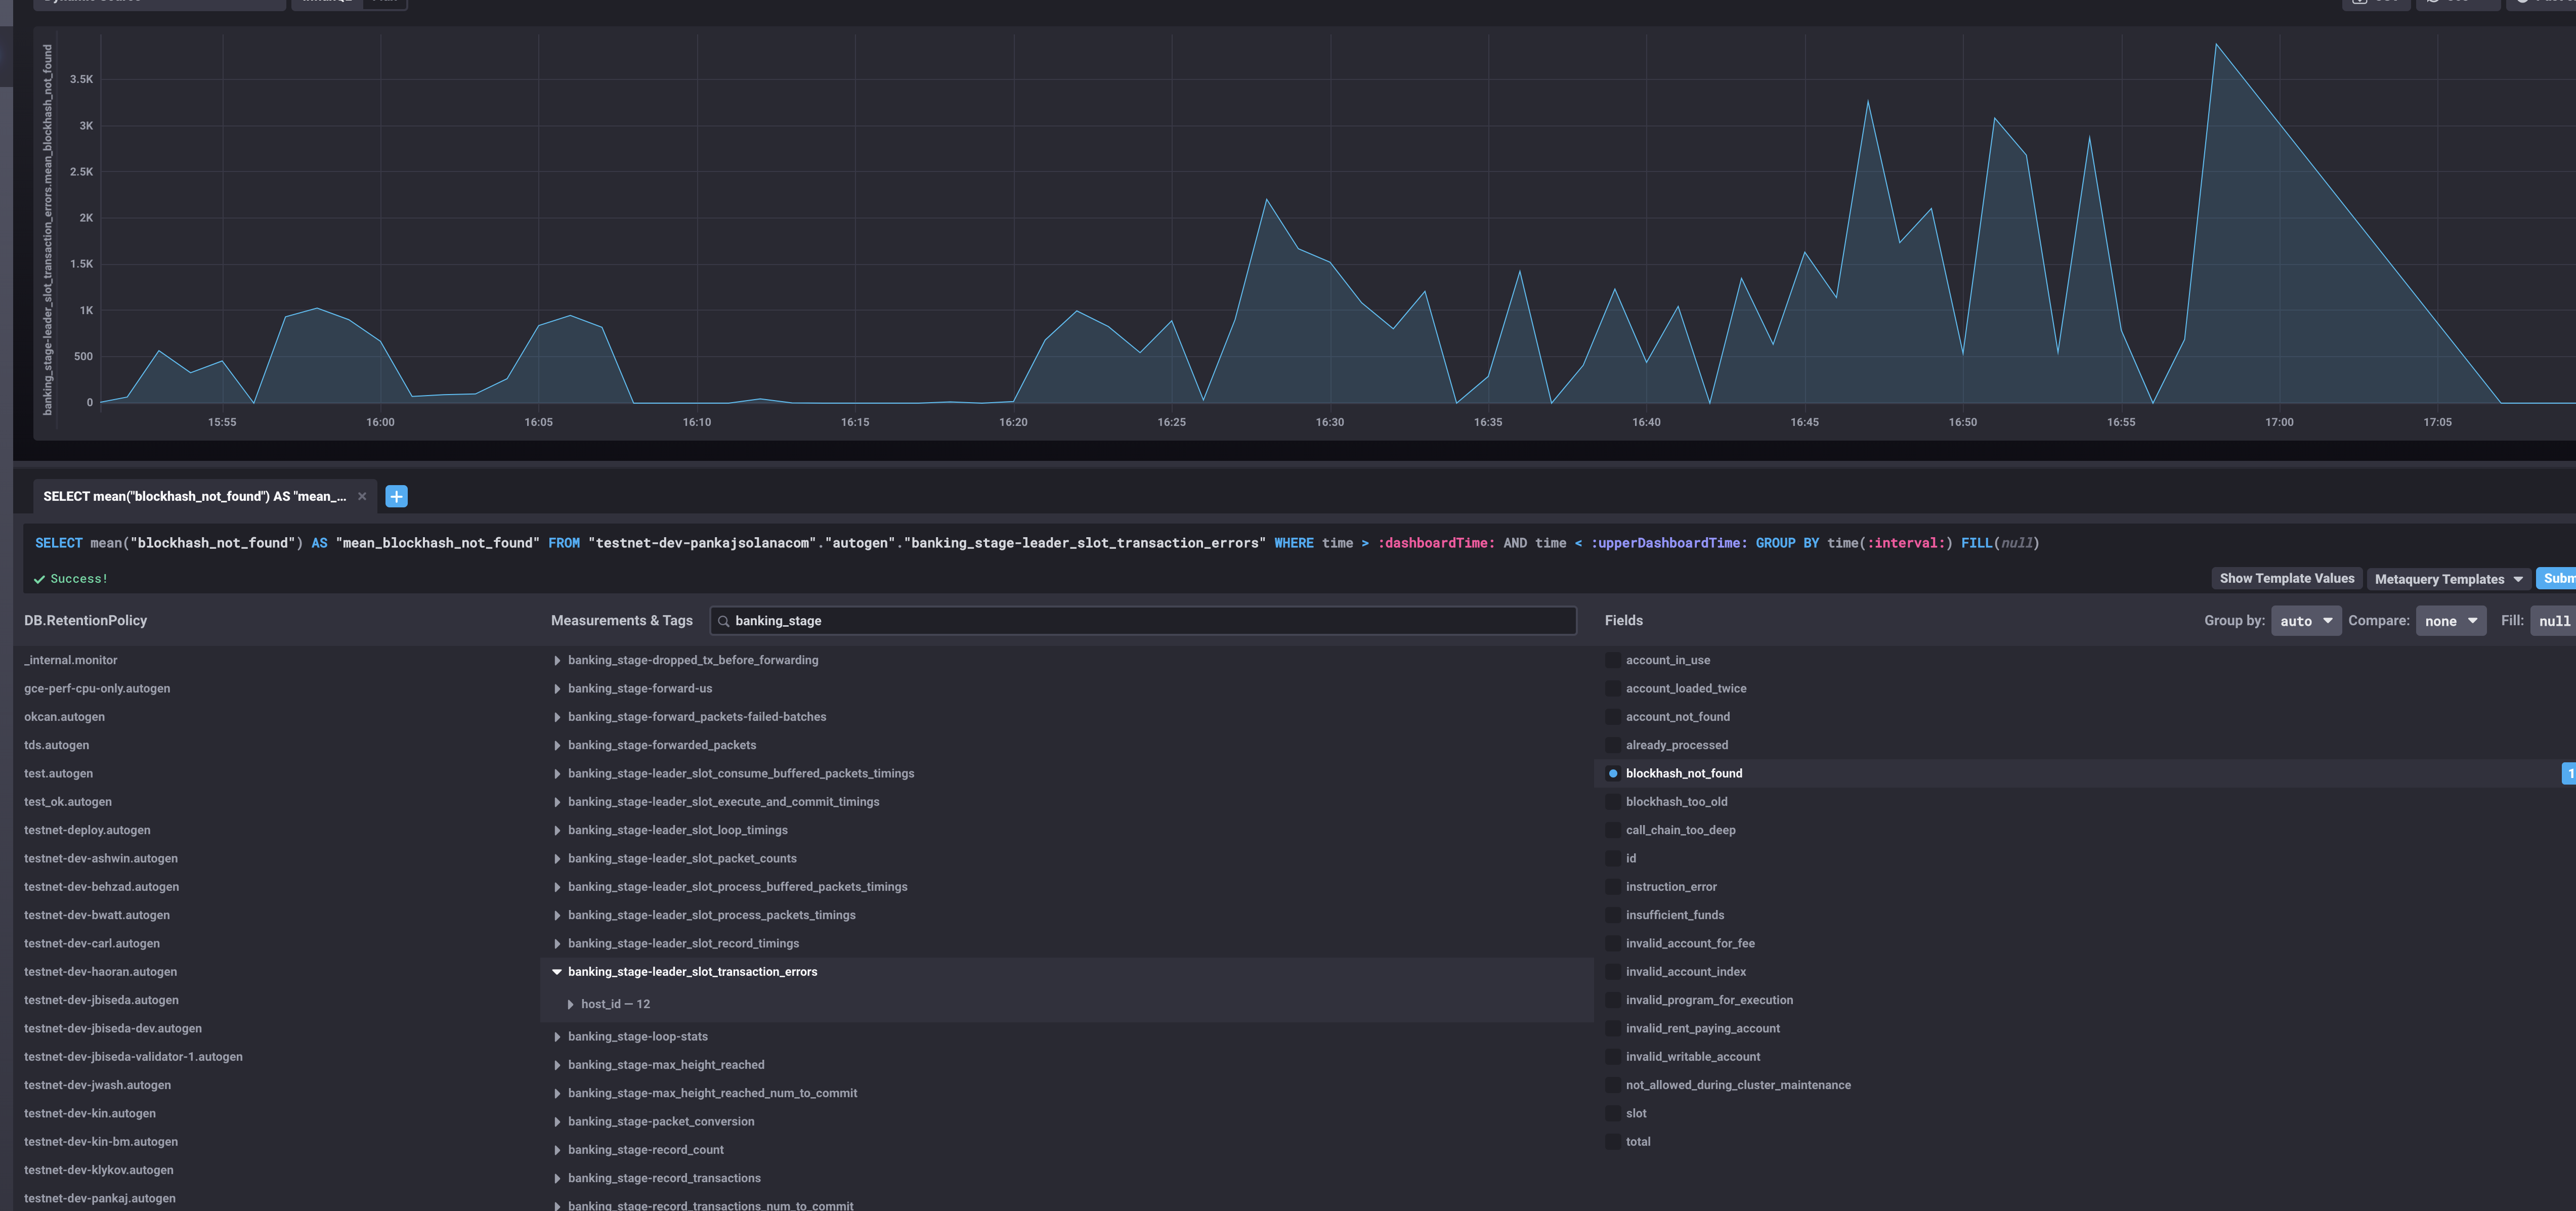The height and width of the screenshot is (1211, 2576).
Task: Enable the already_processed field
Action: pyautogui.click(x=1613, y=745)
